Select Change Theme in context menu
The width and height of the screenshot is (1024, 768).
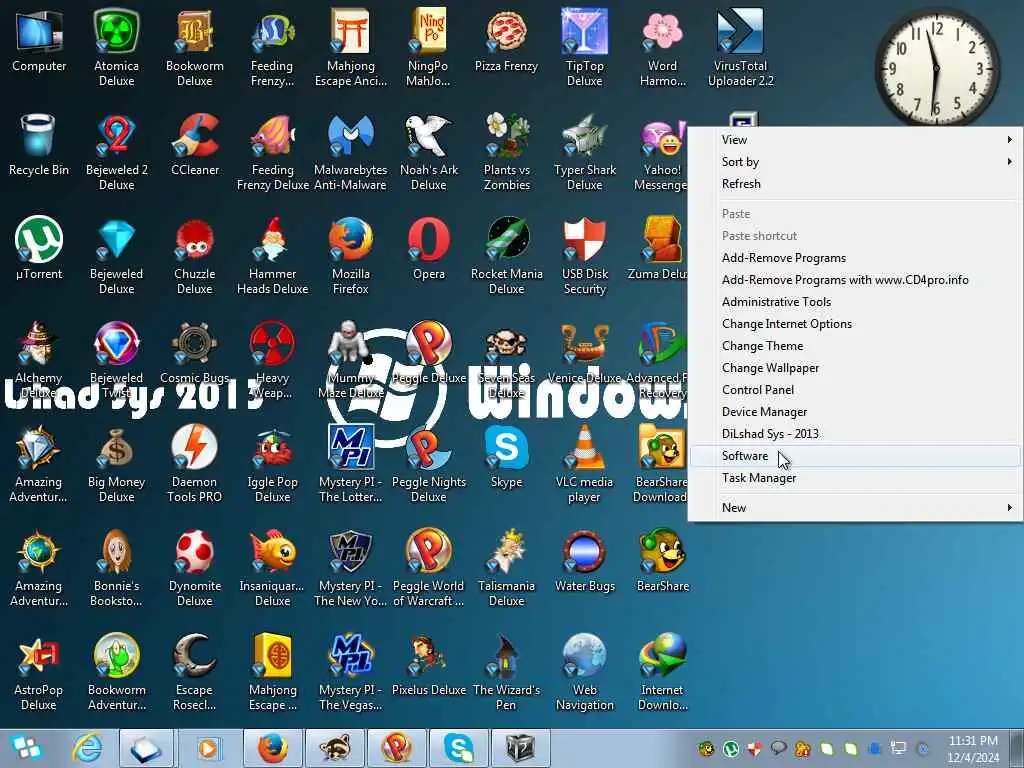856,345
